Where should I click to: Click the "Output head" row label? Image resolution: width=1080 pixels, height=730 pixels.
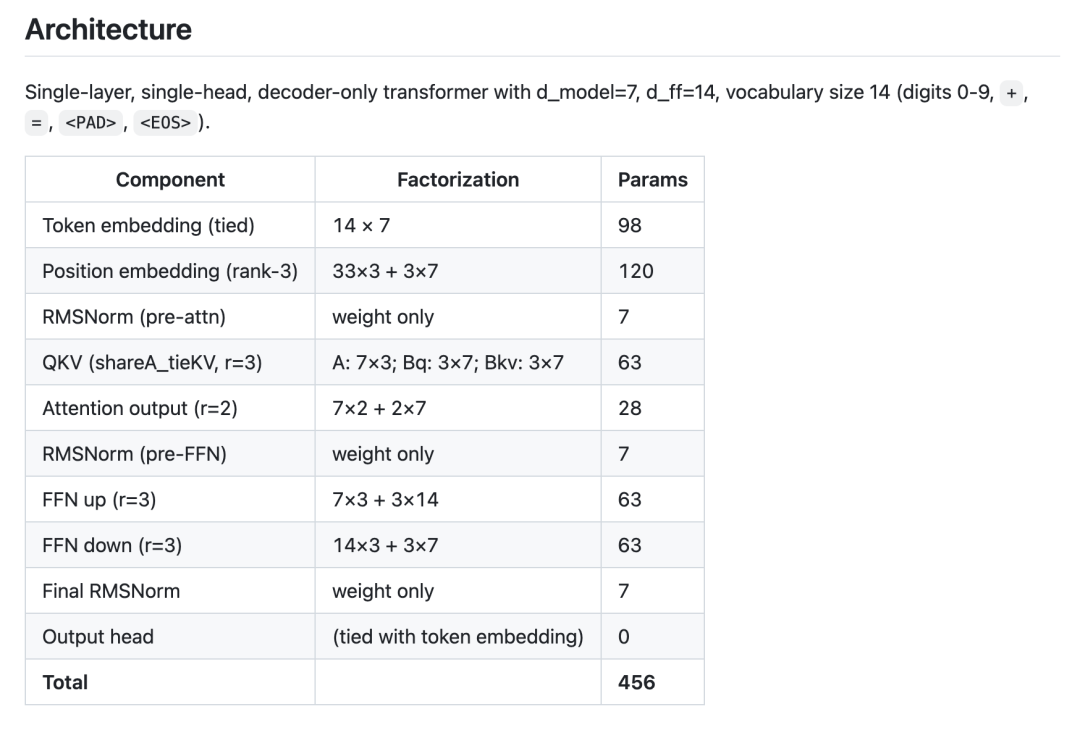pos(98,637)
